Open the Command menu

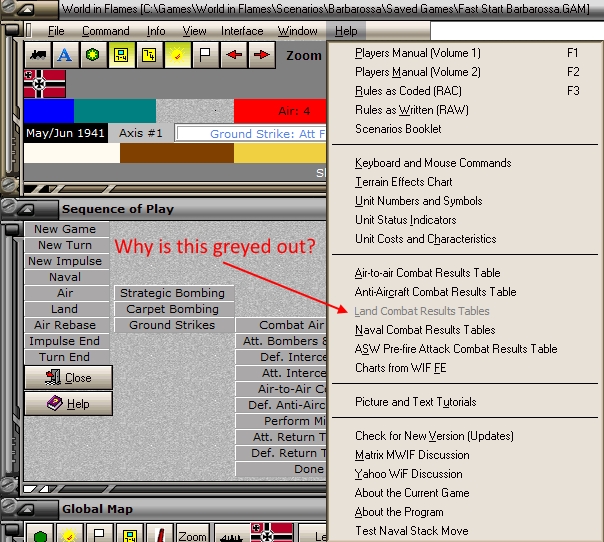pyautogui.click(x=106, y=31)
